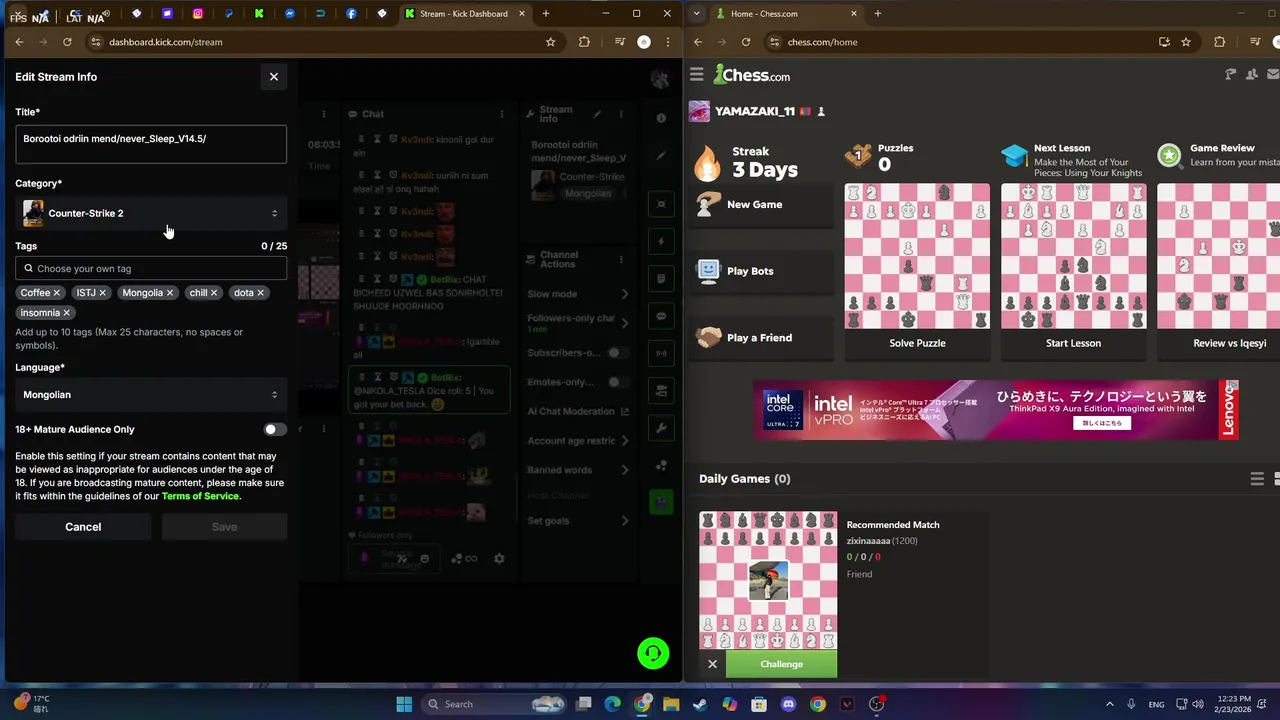The height and width of the screenshot is (720, 1280).
Task: Open a new tab in the Kick window
Action: [545, 14]
